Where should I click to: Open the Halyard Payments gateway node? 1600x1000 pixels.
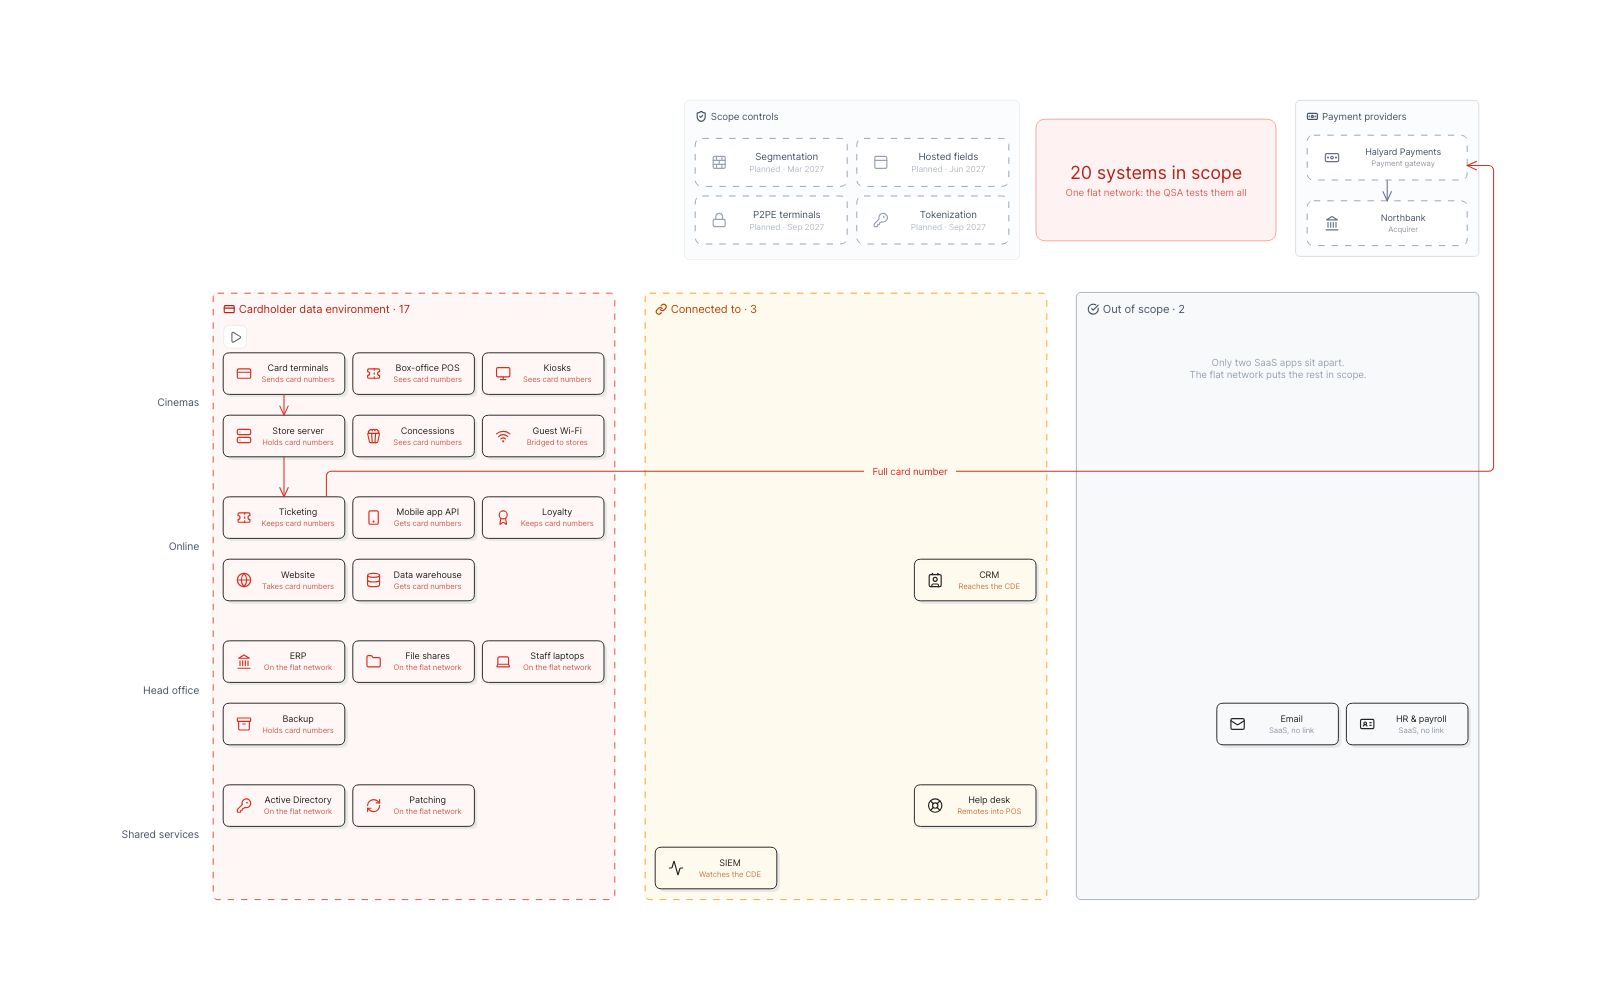tap(1387, 158)
